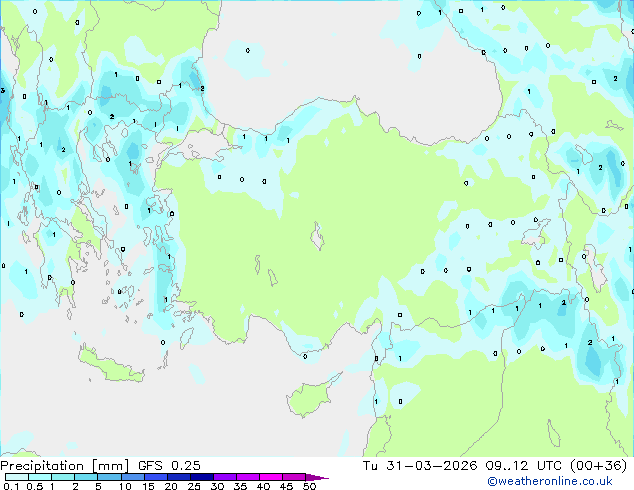Click the 45–50 mm legend color swatch
Viewport: 634px width, 490px height.
coord(294,477)
